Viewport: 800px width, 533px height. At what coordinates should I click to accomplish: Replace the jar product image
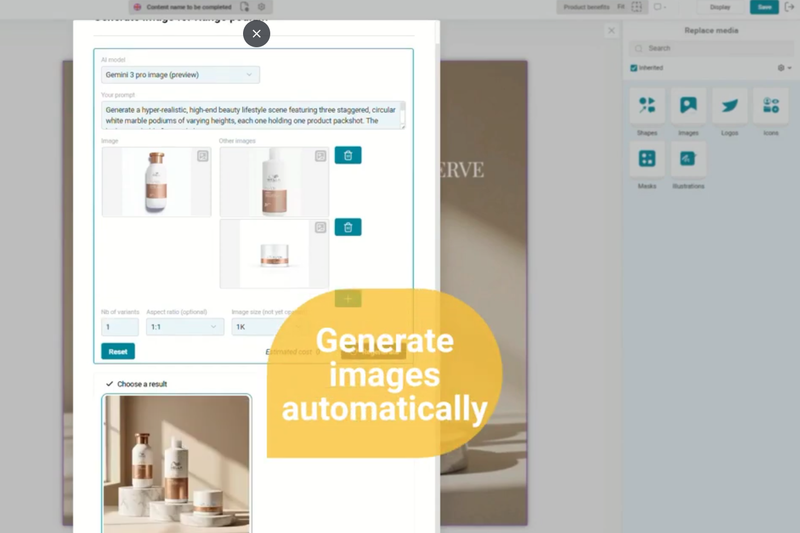tap(320, 227)
